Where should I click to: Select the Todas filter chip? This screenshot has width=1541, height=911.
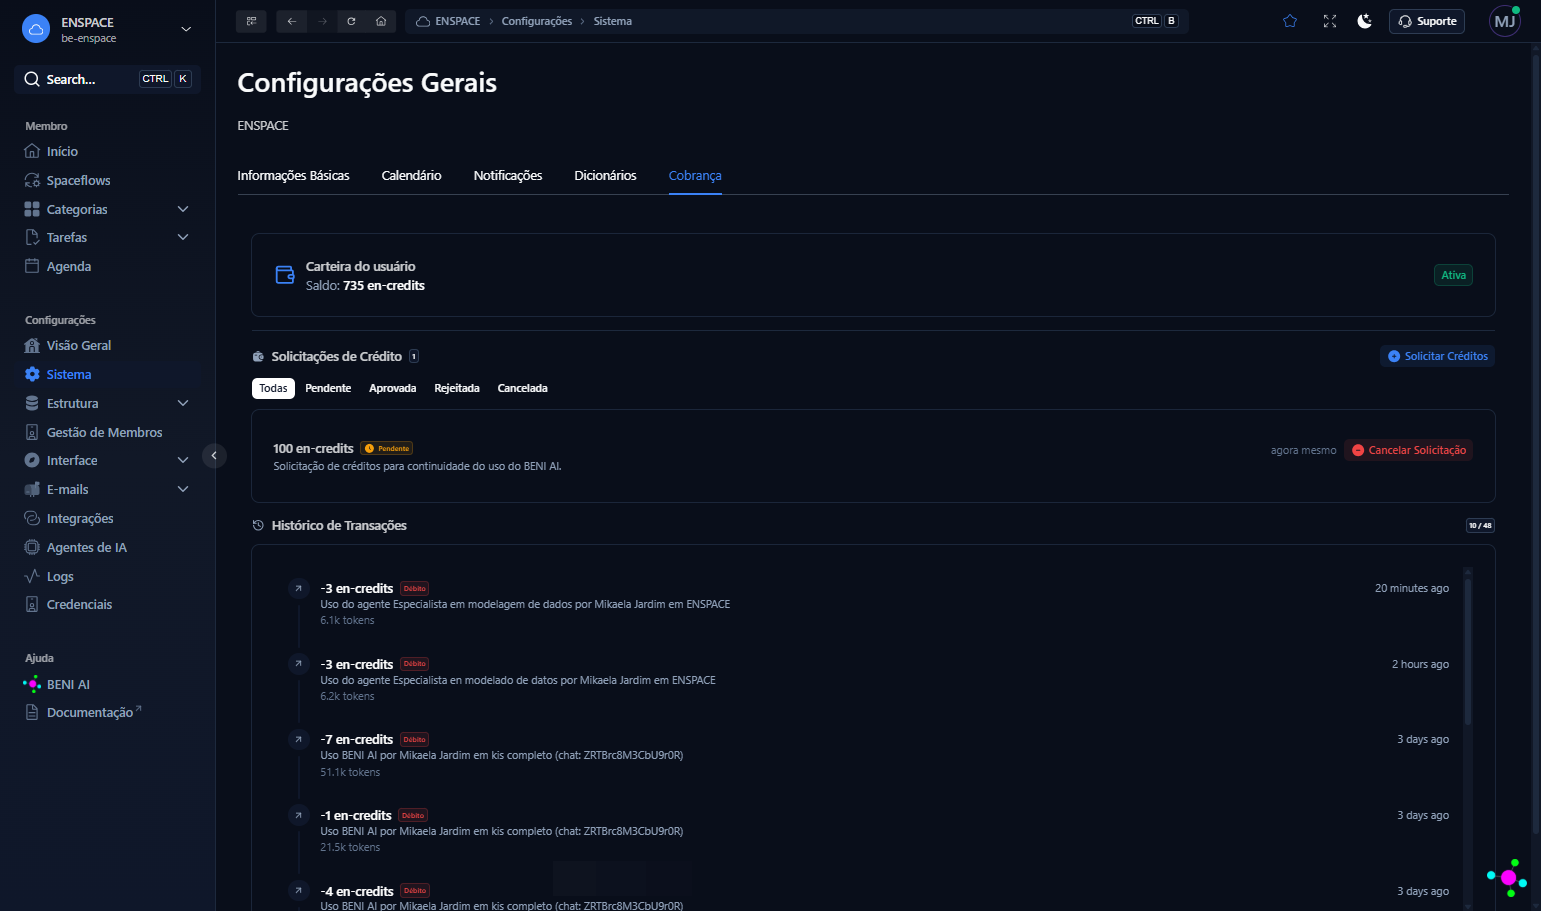coord(273,388)
